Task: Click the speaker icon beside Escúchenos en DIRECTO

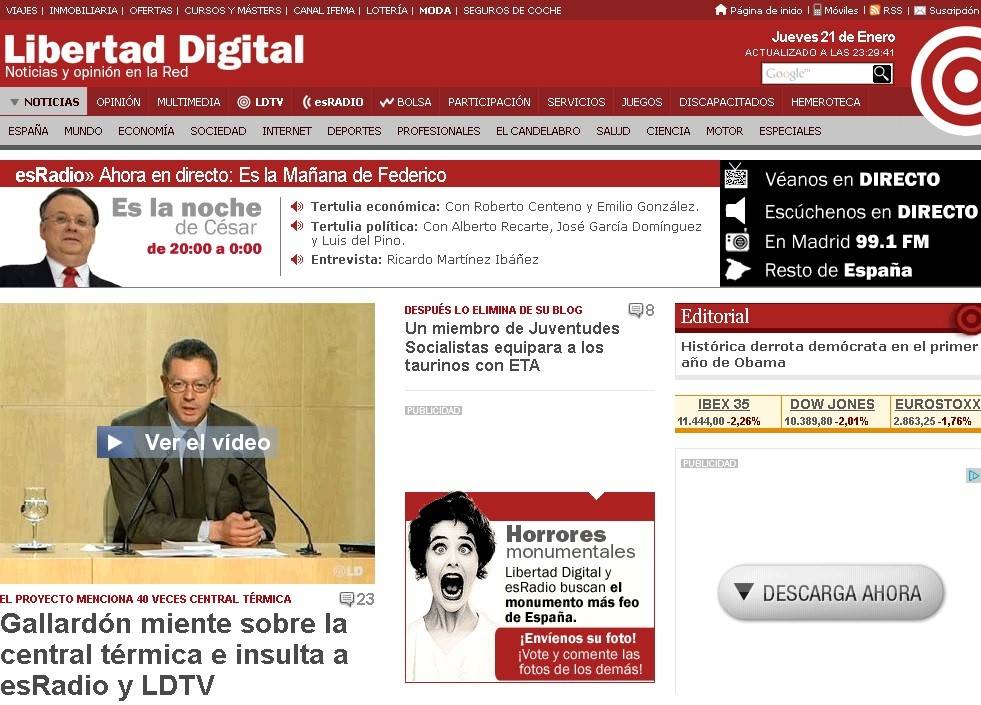Action: [736, 211]
